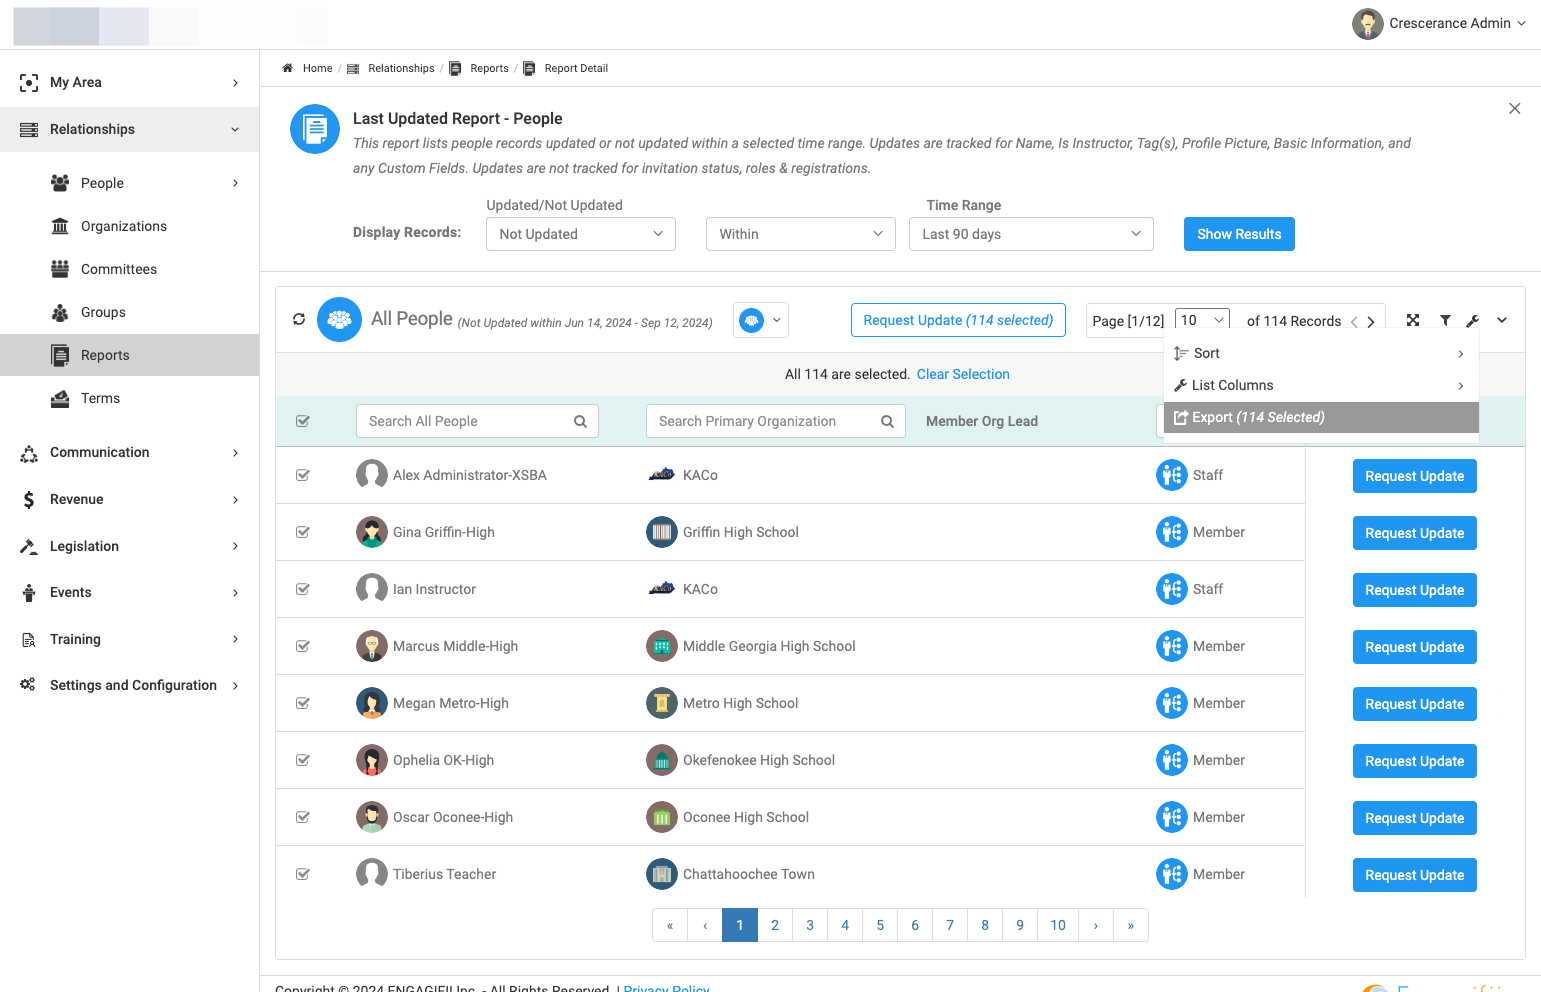Choose Export (114 Selected) menu item

pyautogui.click(x=1321, y=417)
